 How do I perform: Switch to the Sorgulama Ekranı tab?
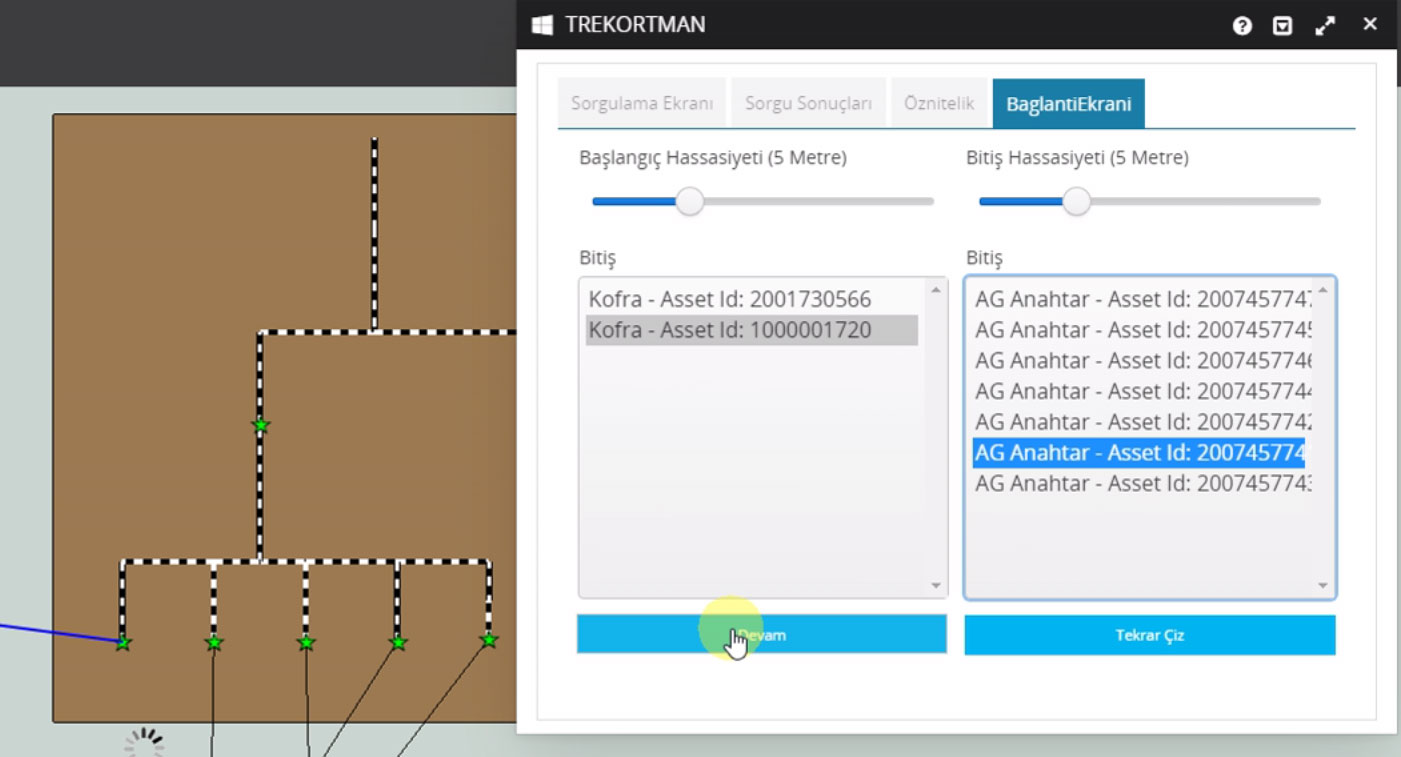tap(642, 104)
